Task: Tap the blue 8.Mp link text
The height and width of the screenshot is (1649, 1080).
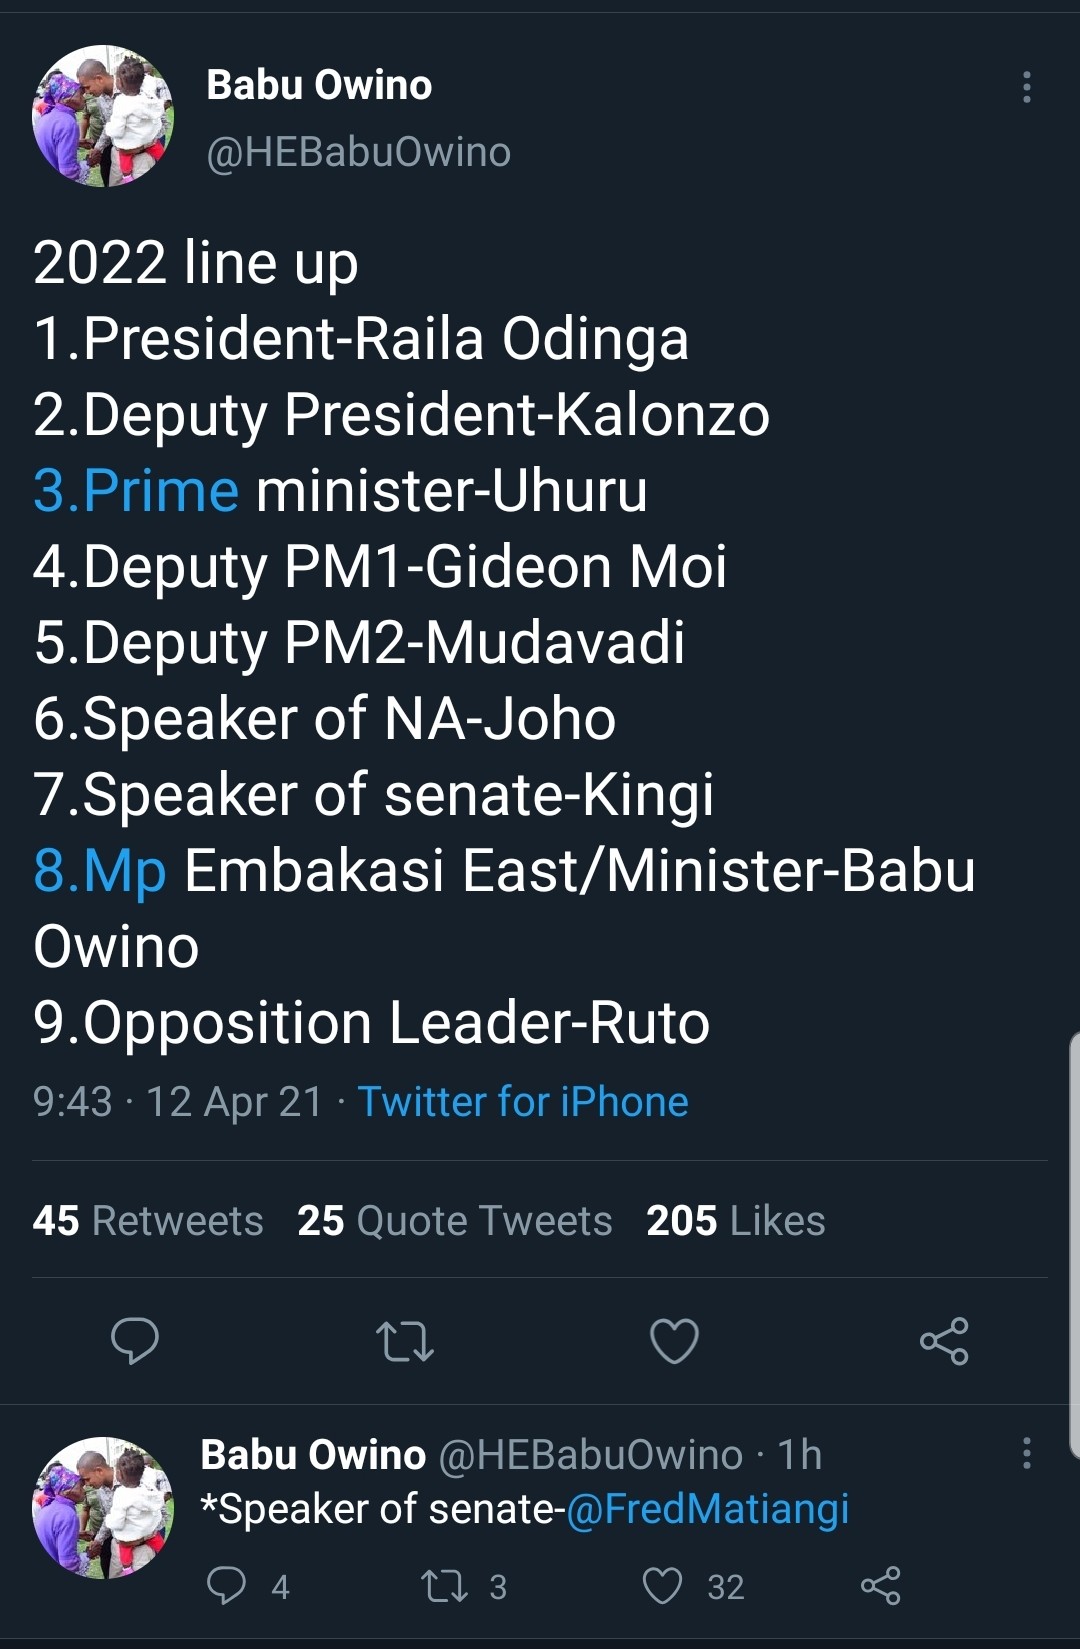Action: pos(100,871)
